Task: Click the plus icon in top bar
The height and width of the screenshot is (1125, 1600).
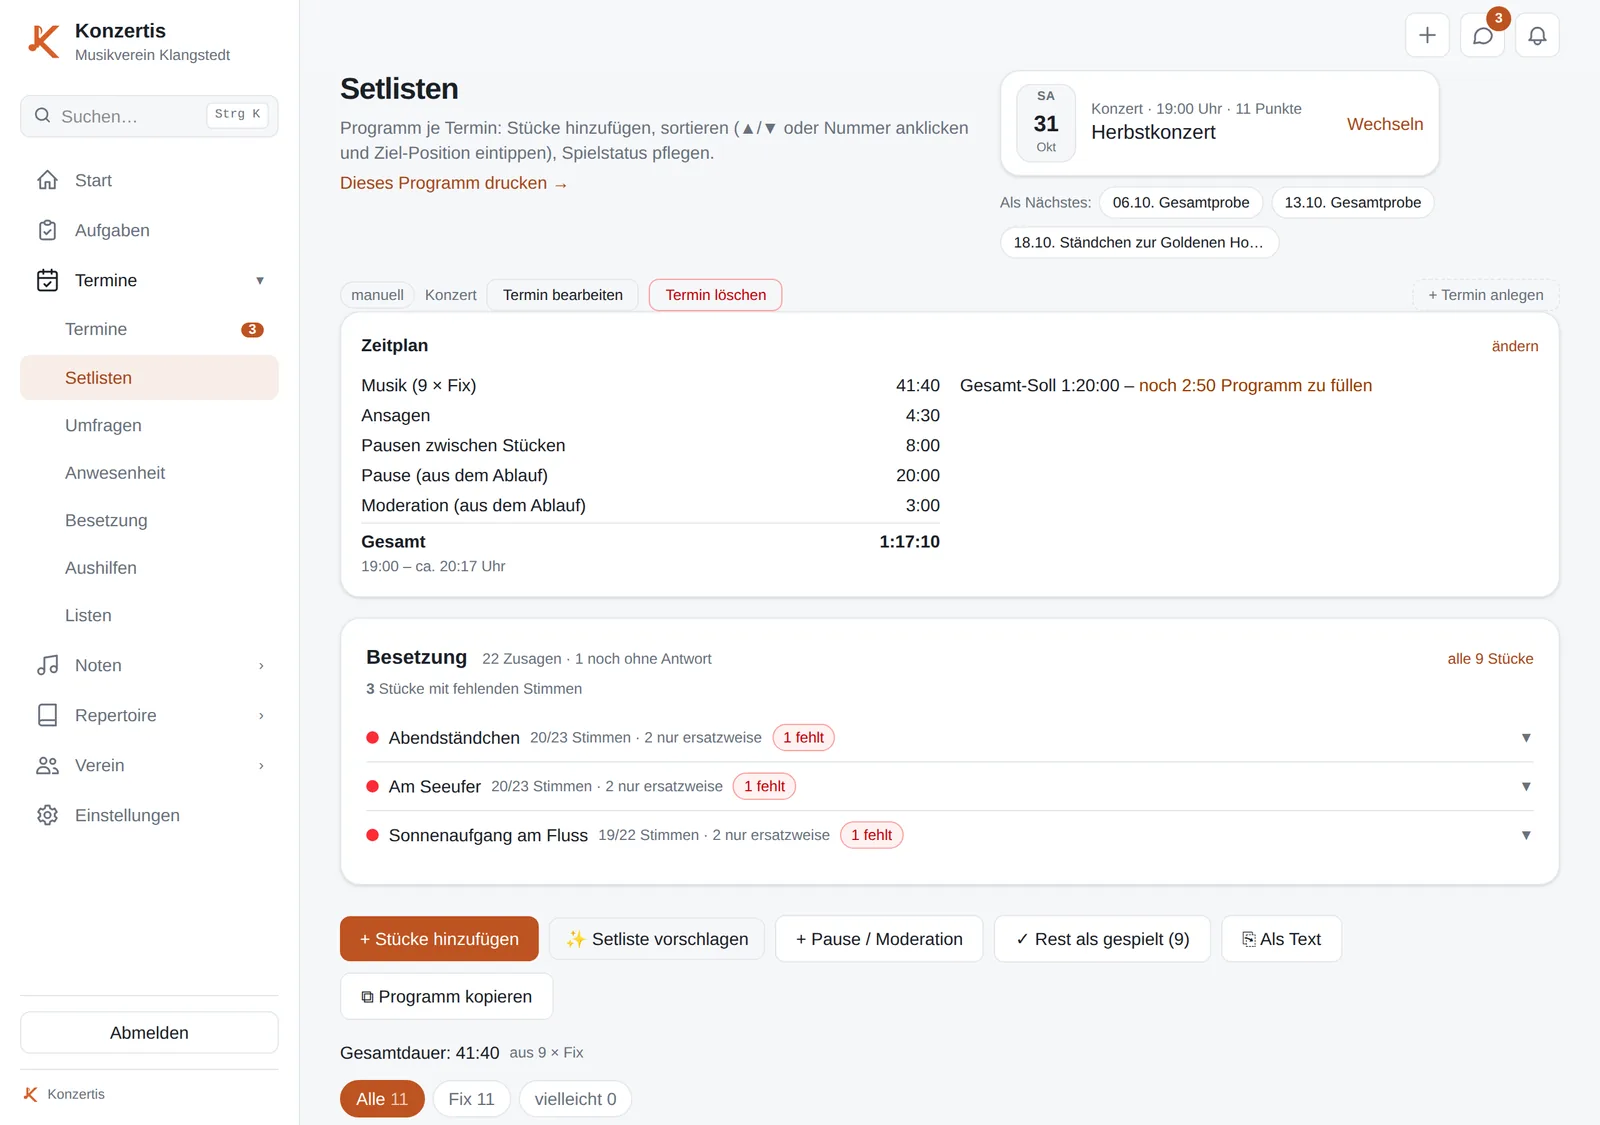Action: (1427, 36)
